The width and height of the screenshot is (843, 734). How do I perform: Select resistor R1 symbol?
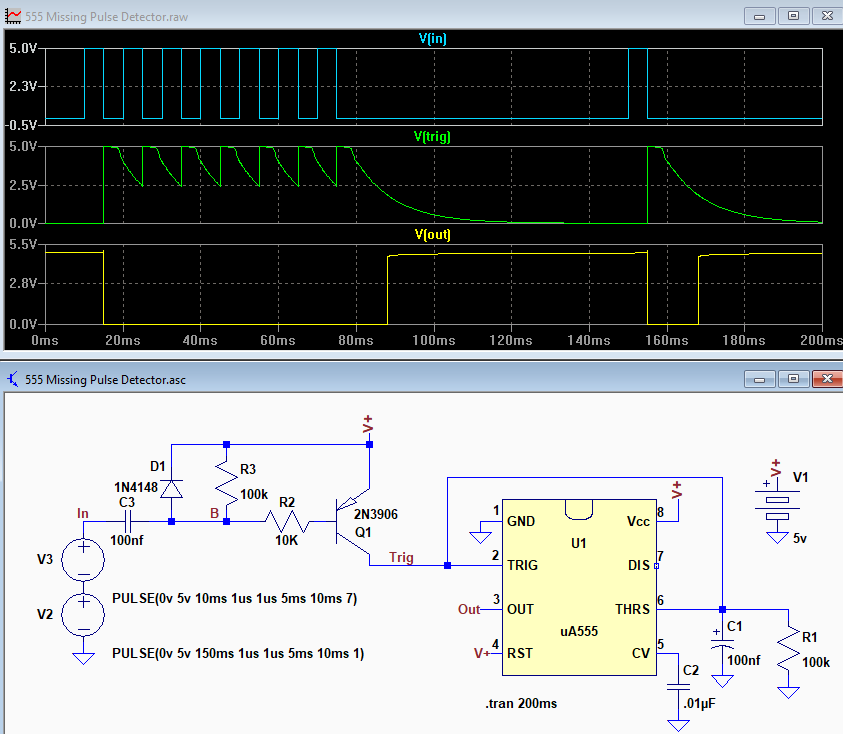[x=788, y=649]
